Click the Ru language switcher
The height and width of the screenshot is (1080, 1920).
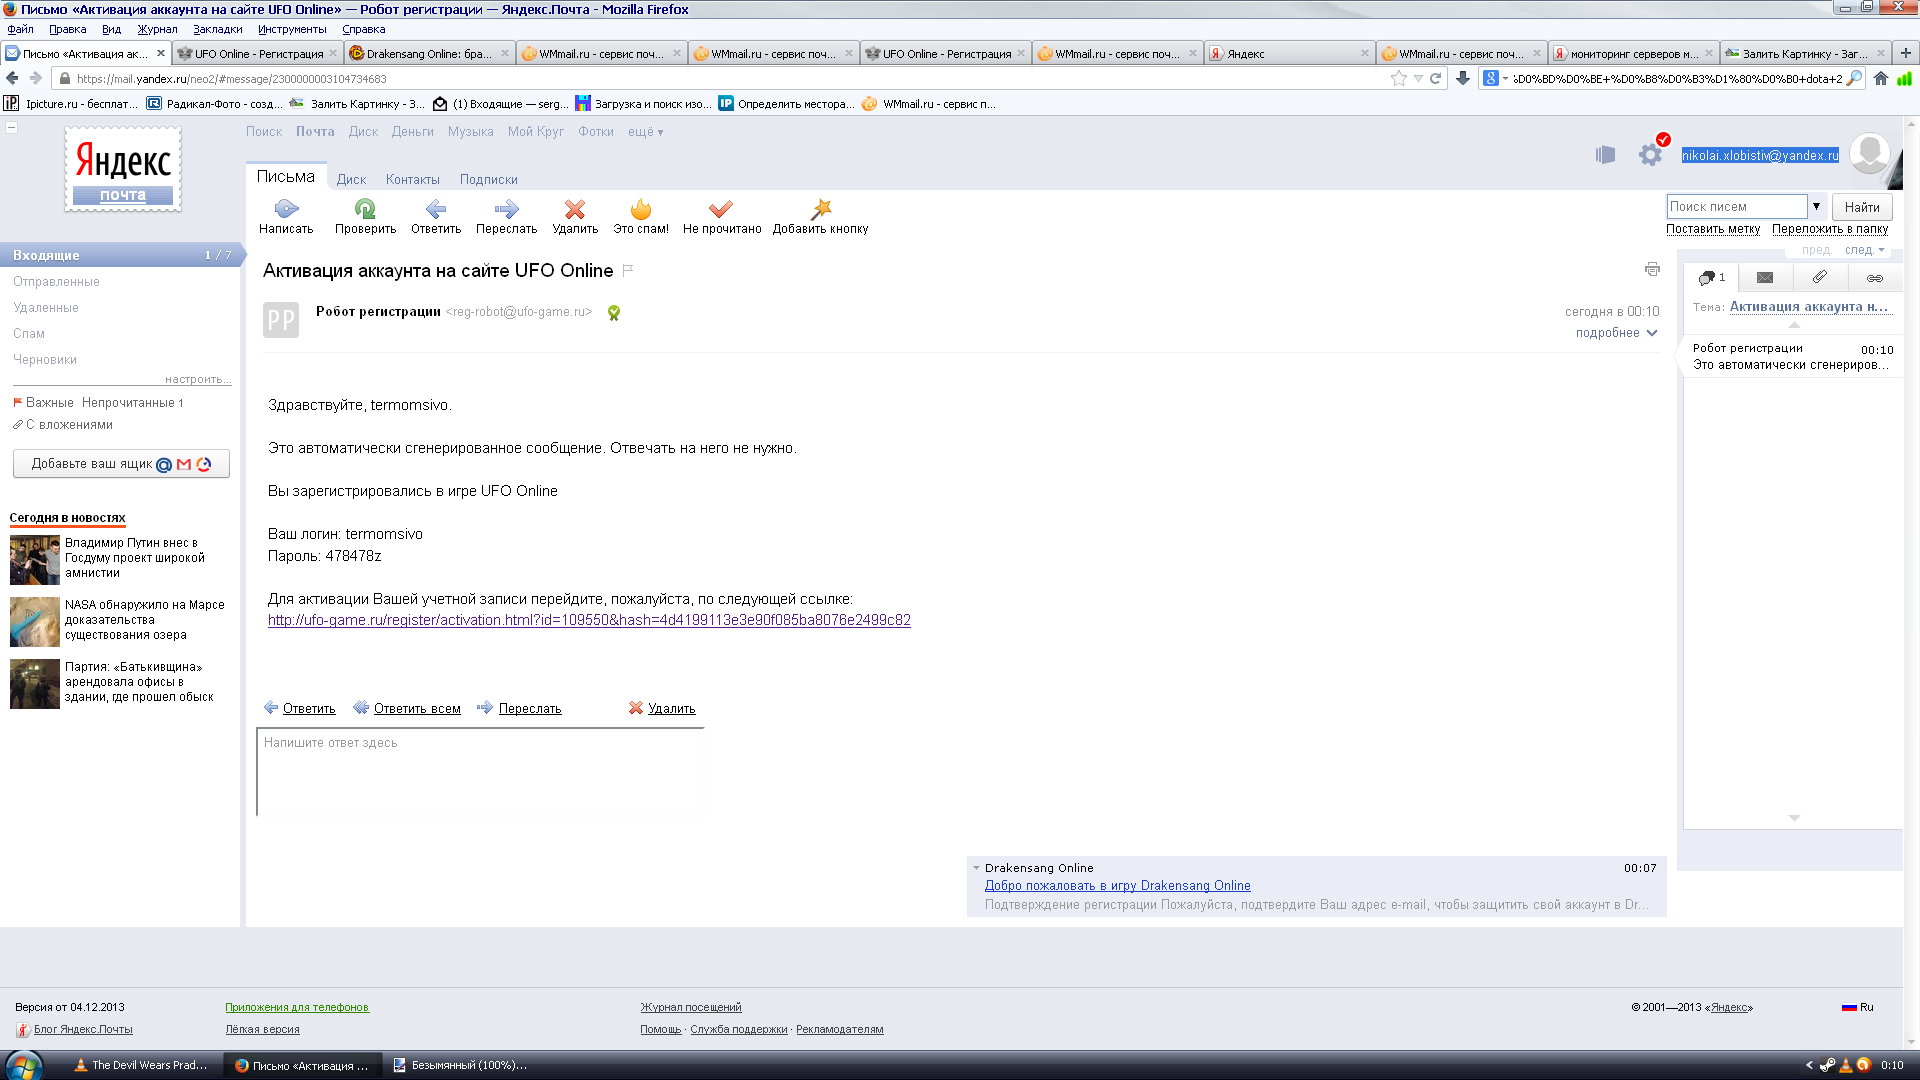1858,1008
